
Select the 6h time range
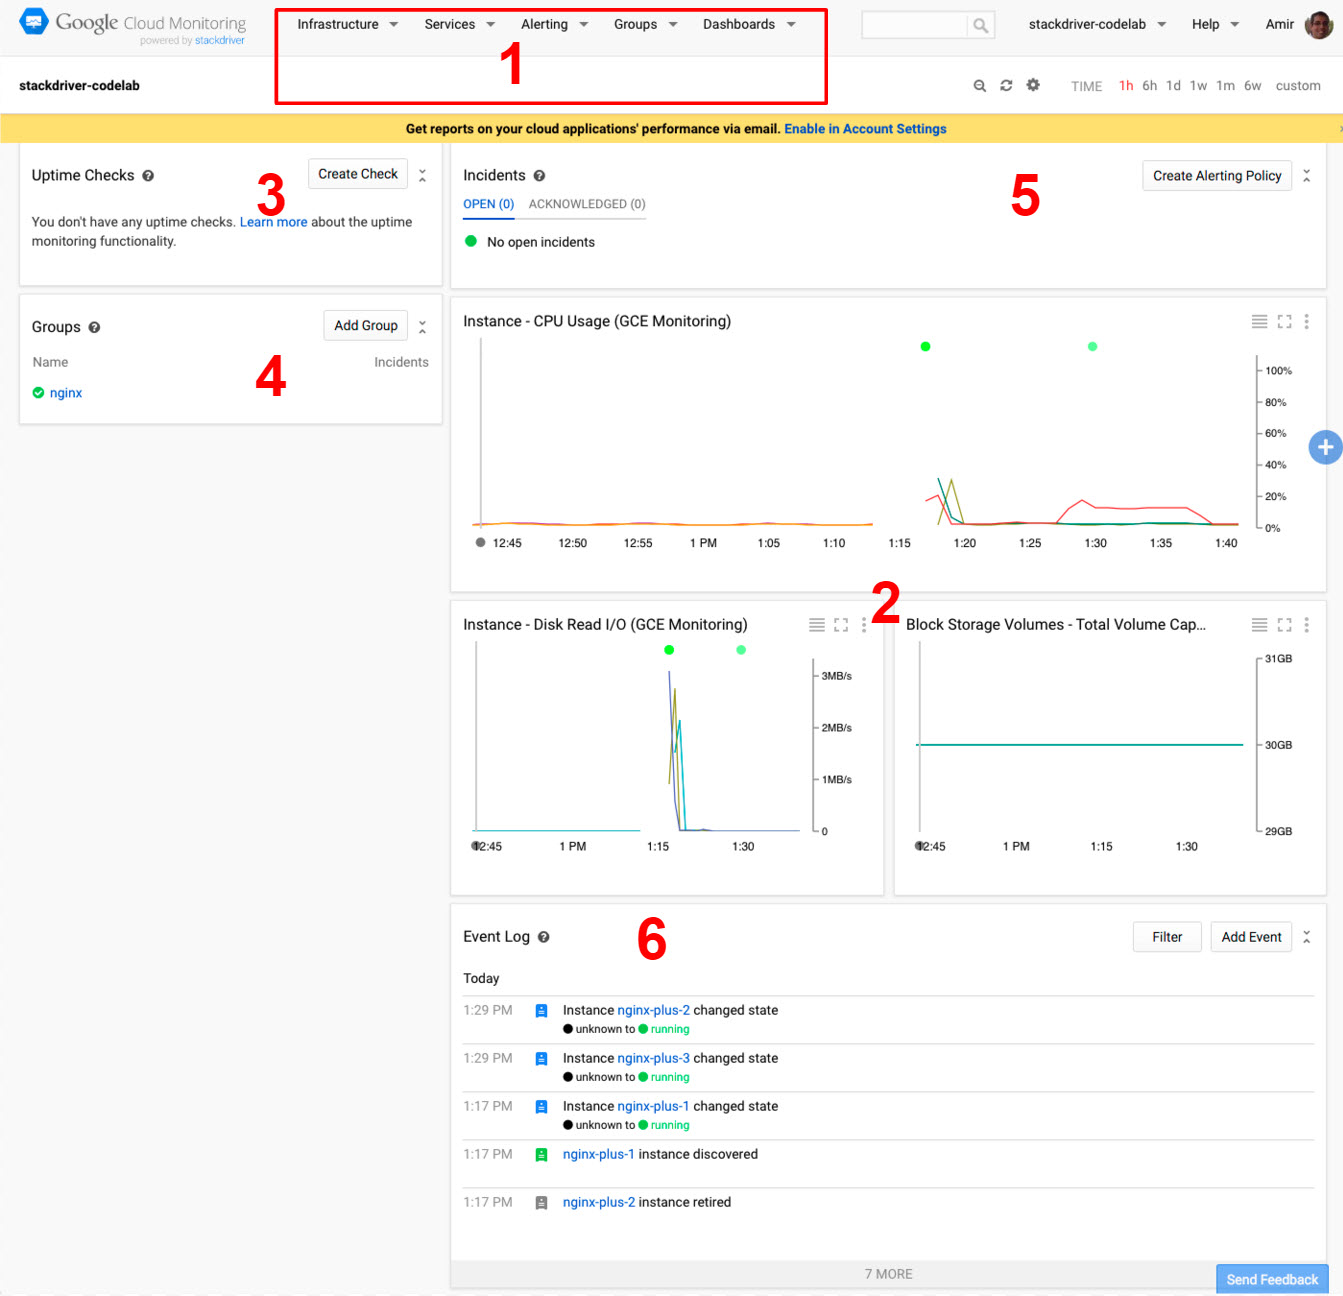(x=1149, y=86)
